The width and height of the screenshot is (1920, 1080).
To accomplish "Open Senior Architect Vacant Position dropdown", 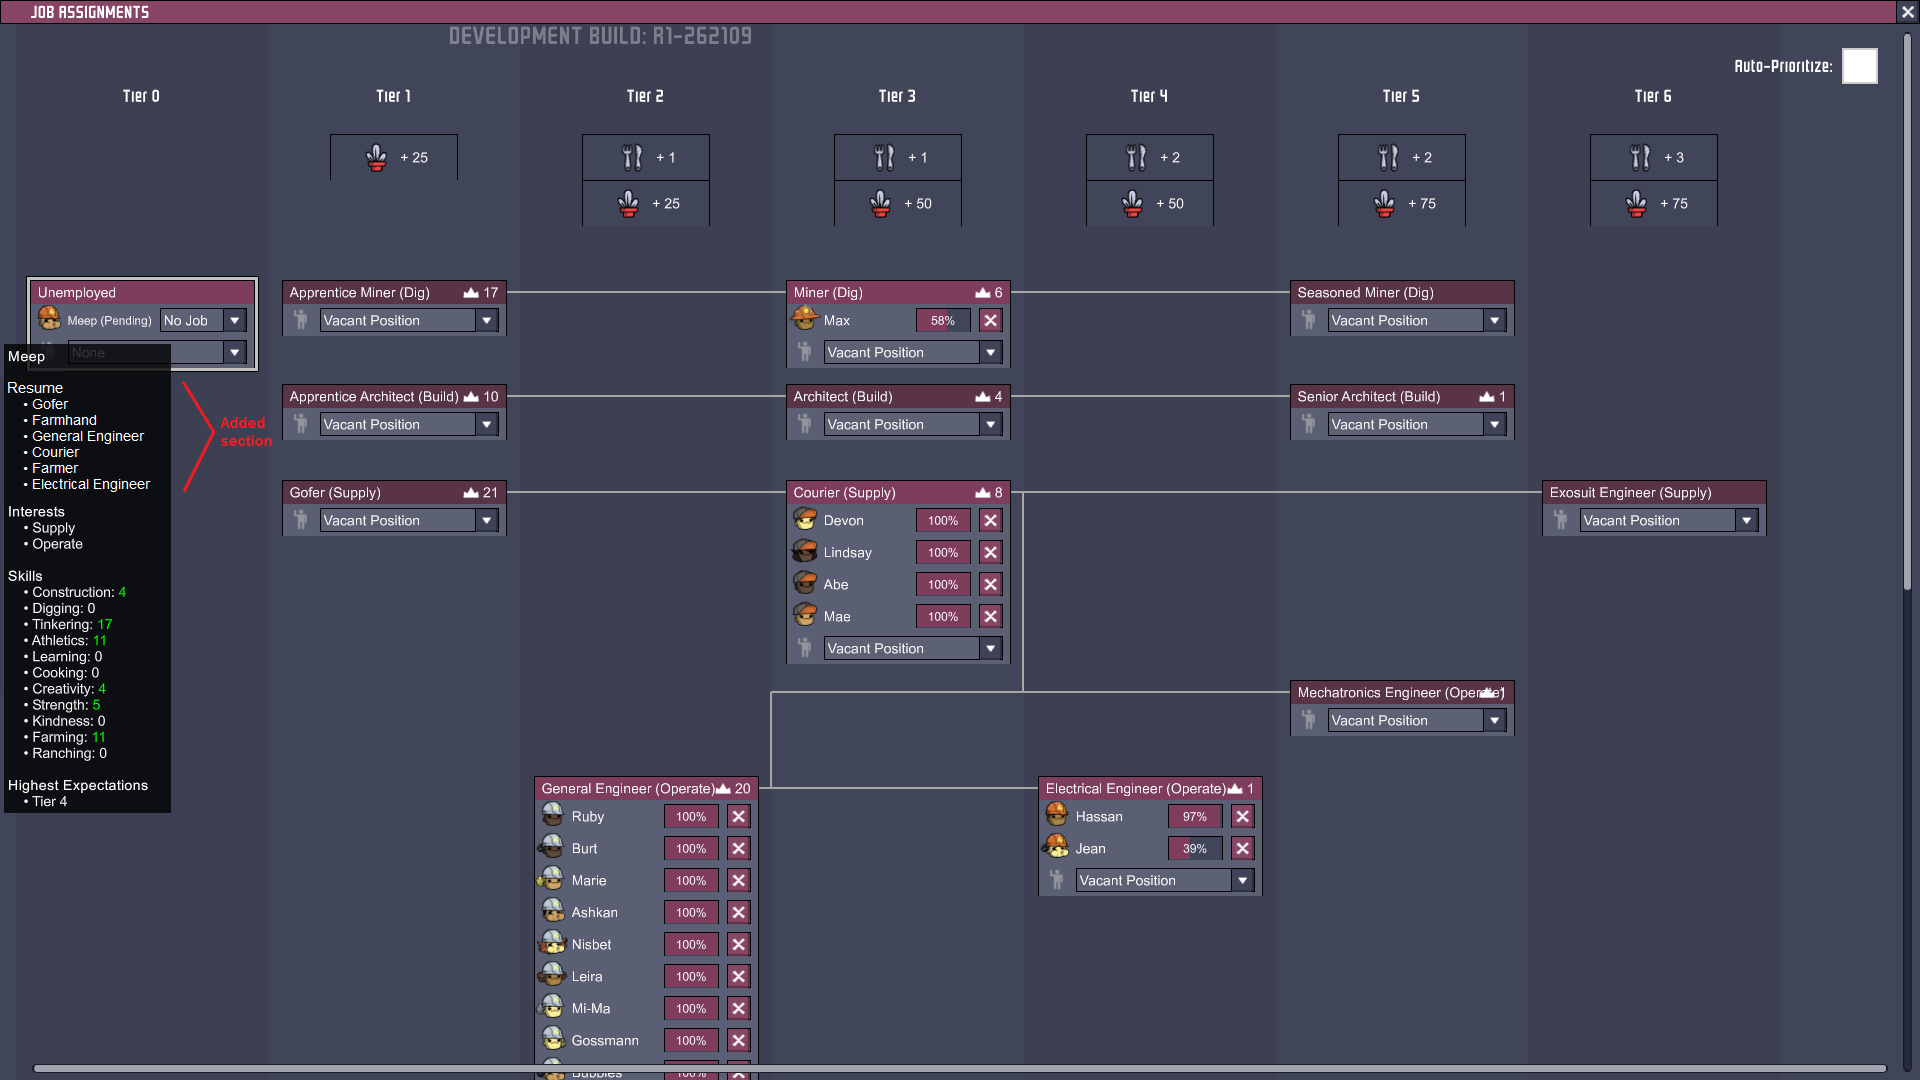I will click(x=1494, y=425).
